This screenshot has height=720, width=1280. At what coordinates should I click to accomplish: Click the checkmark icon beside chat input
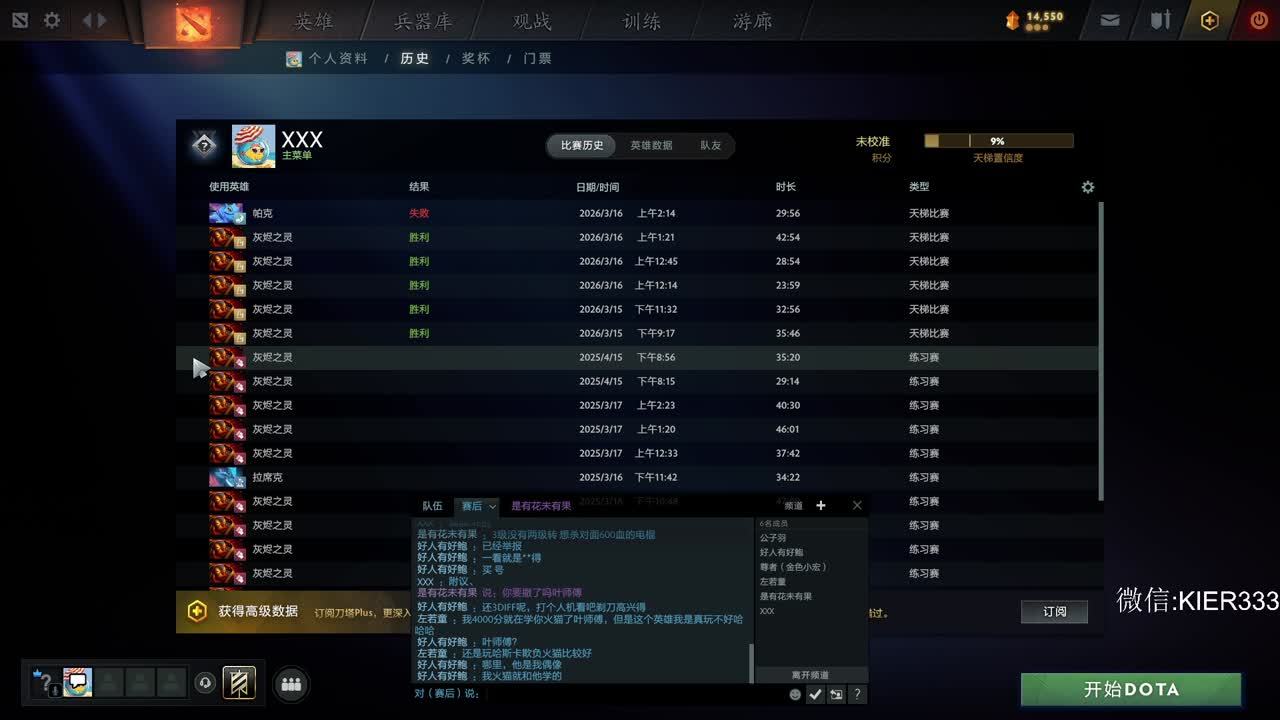[816, 694]
